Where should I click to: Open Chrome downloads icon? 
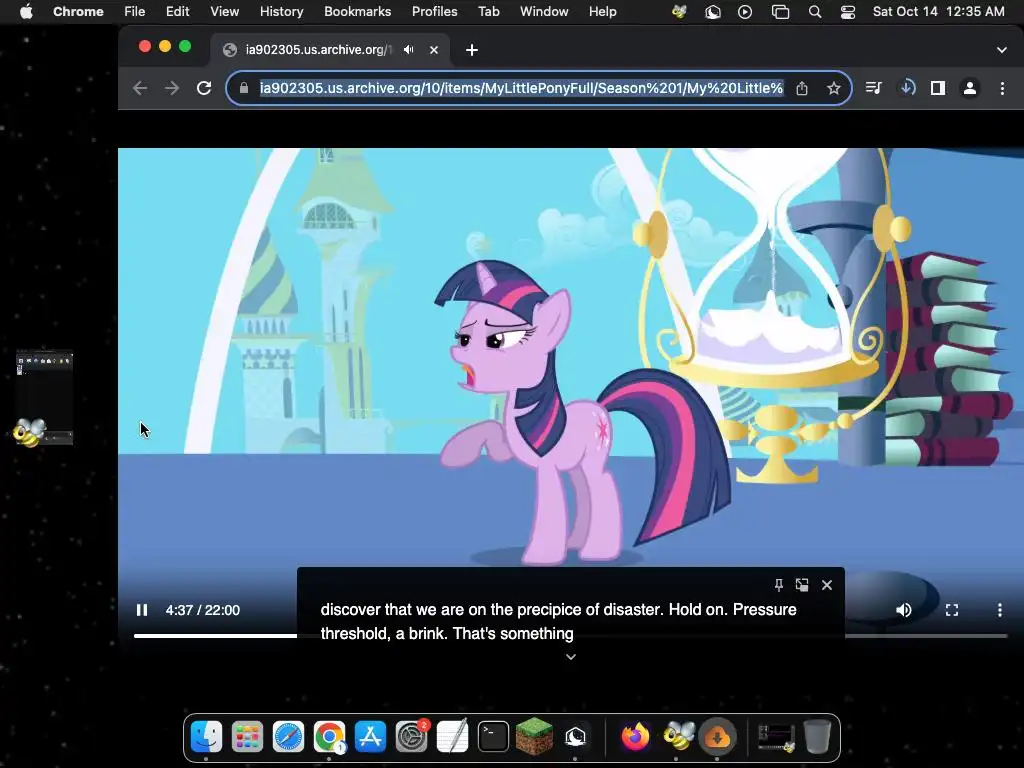(907, 88)
